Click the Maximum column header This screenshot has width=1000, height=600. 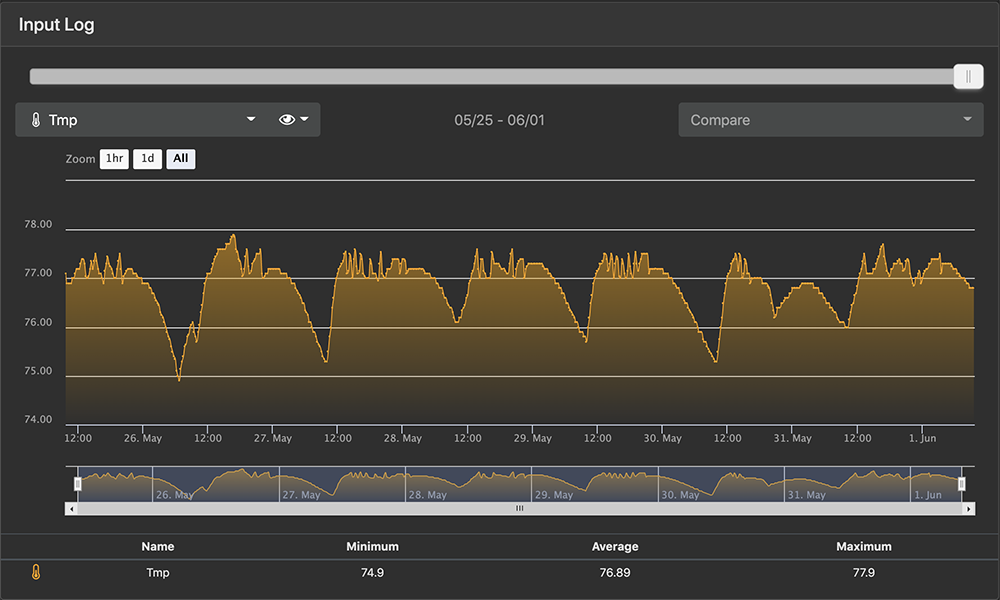tap(863, 546)
